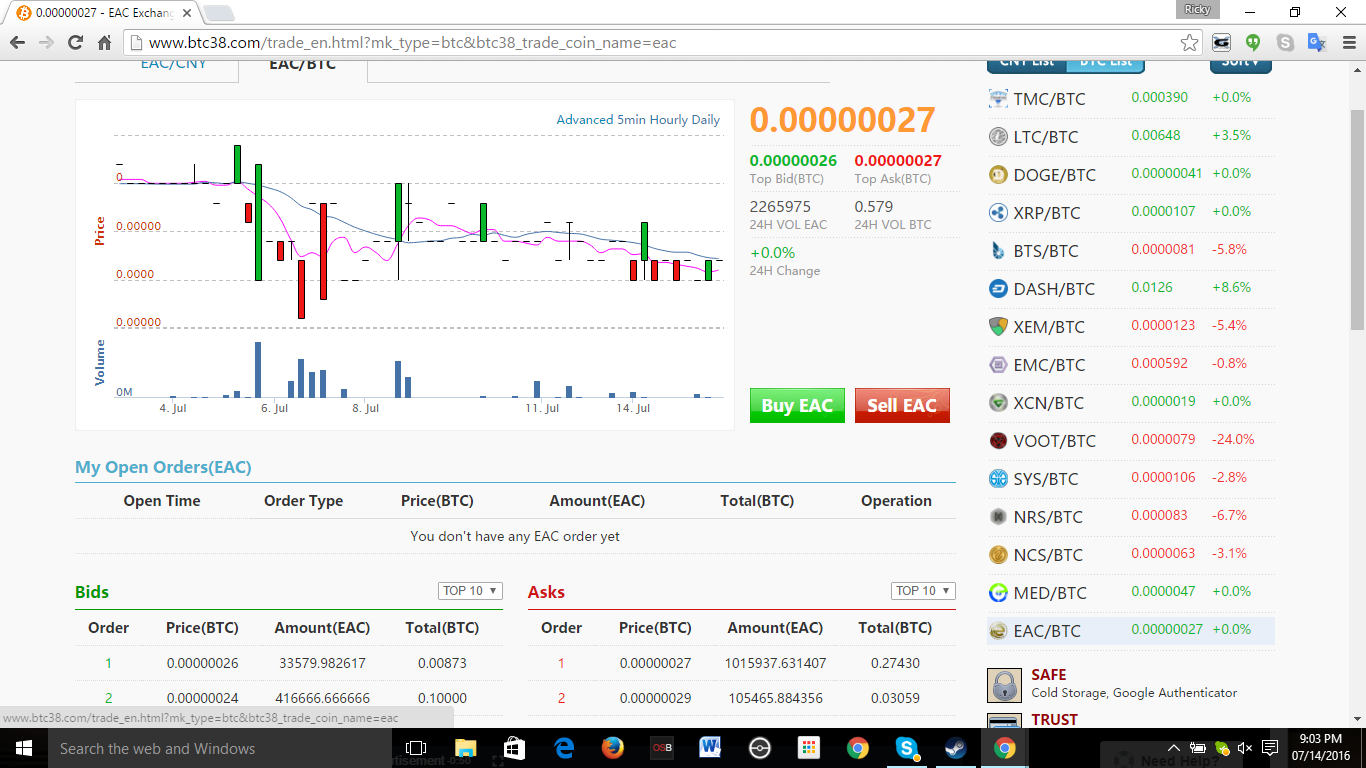Open the VOOT/BTC market

[1054, 441]
